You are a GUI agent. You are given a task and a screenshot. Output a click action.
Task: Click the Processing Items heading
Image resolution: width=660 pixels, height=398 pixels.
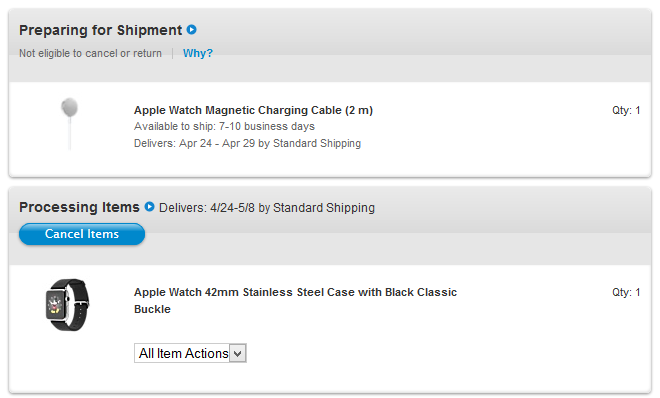point(79,207)
